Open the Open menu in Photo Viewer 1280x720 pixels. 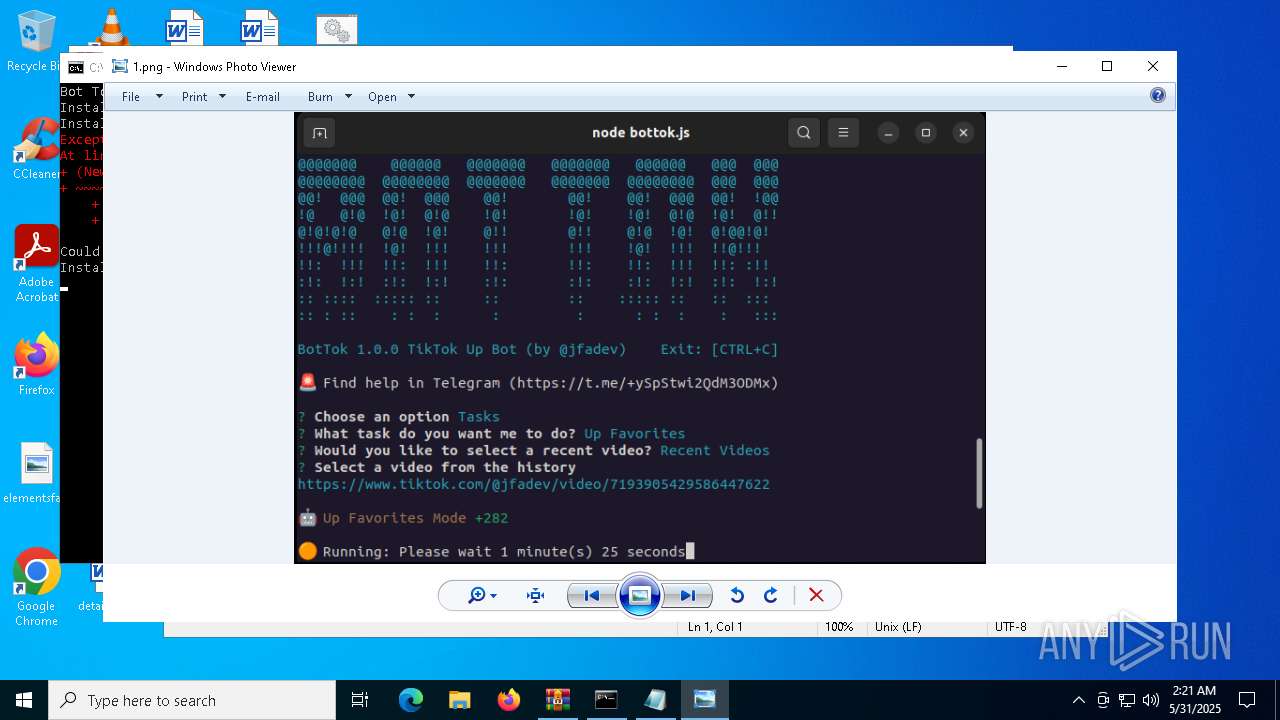click(382, 97)
